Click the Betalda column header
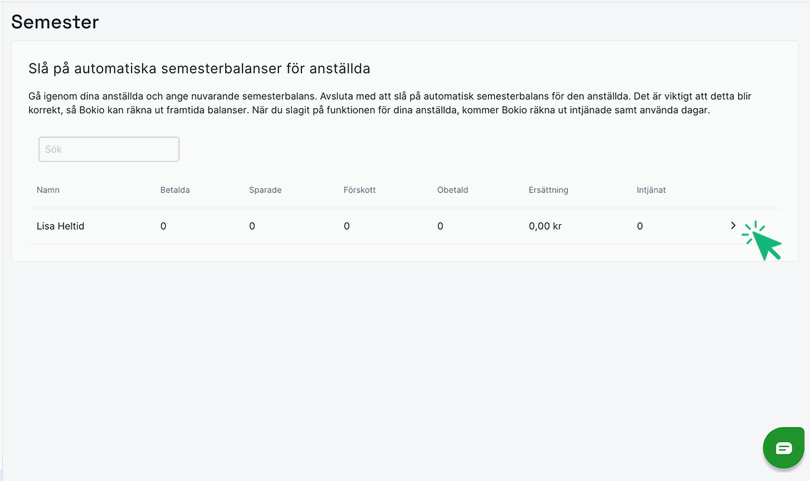The height and width of the screenshot is (481, 810). [176, 190]
